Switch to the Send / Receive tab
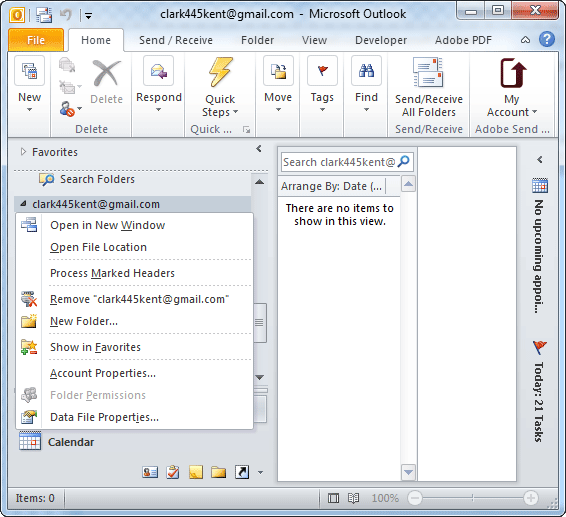Screen dimensions: 566x517 click(176, 40)
